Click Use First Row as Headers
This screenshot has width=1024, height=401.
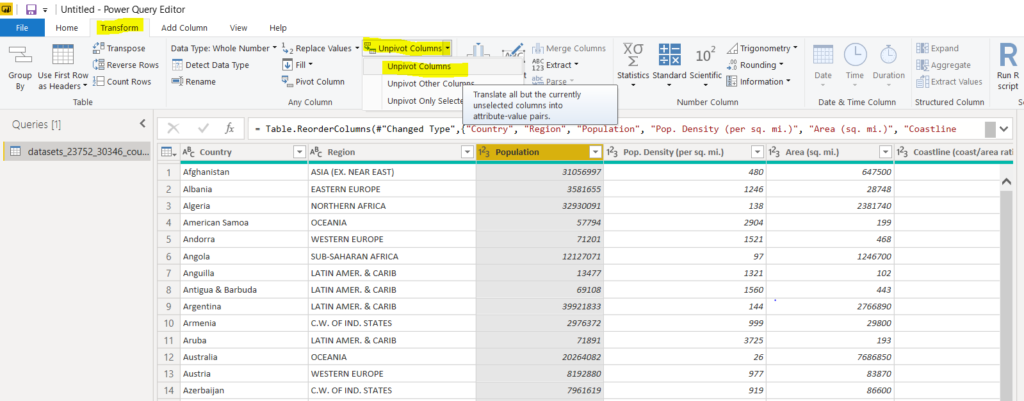tap(63, 67)
